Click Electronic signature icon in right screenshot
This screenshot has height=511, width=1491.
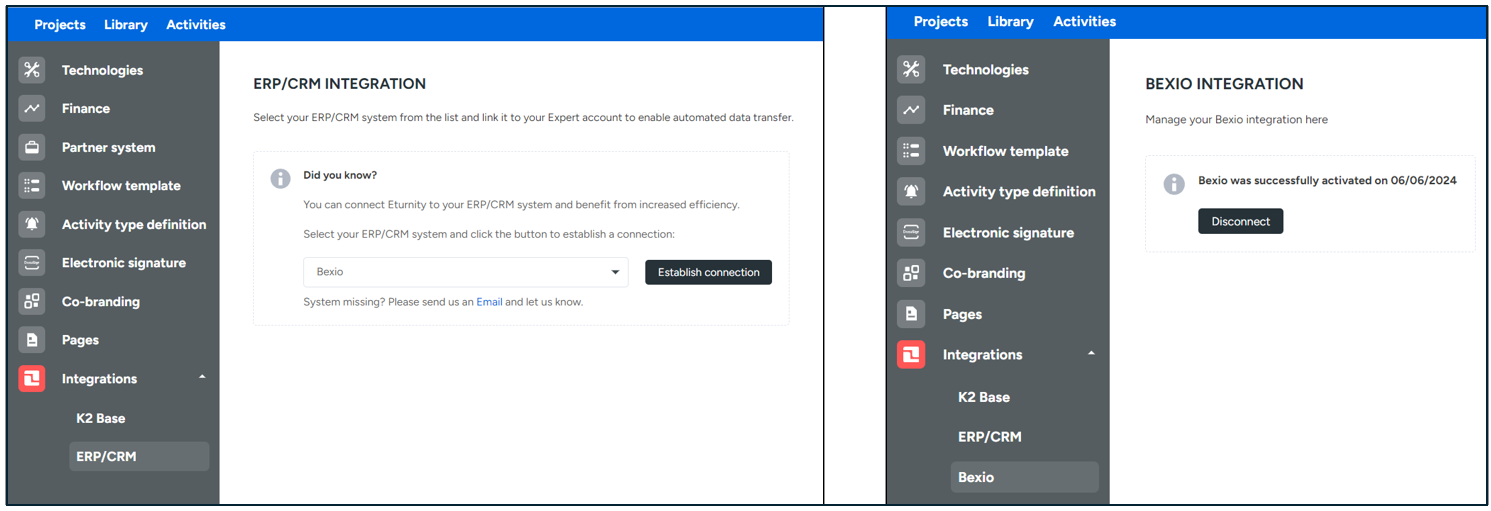pos(911,232)
